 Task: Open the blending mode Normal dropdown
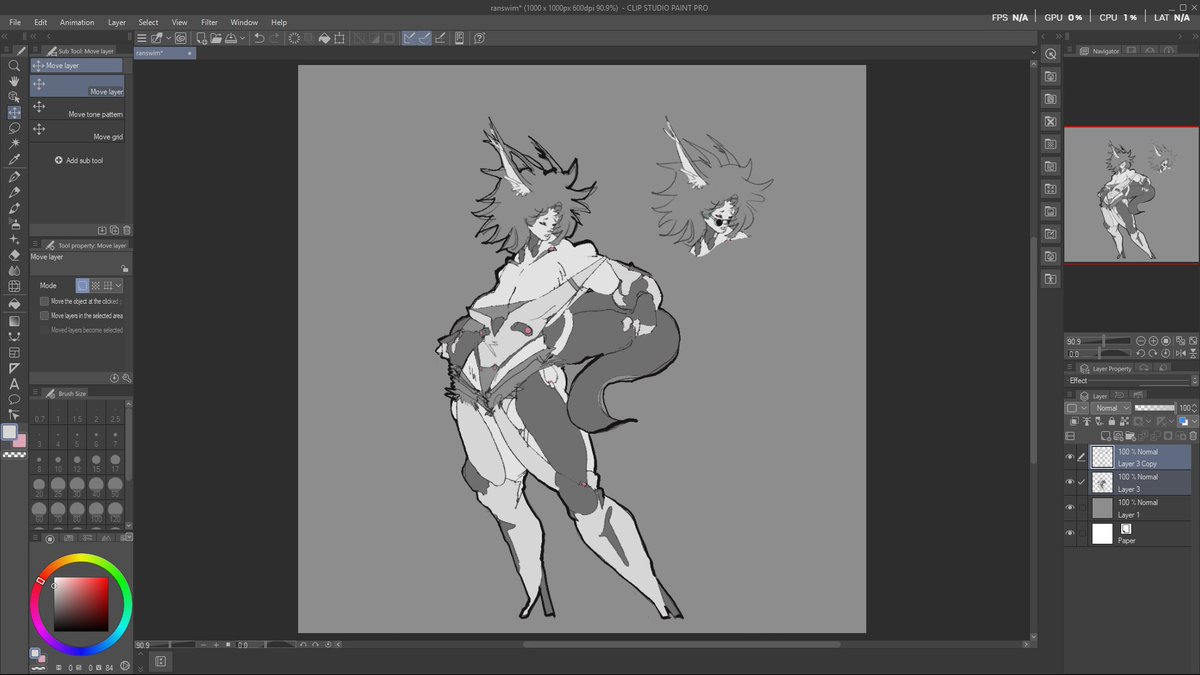(x=1111, y=408)
